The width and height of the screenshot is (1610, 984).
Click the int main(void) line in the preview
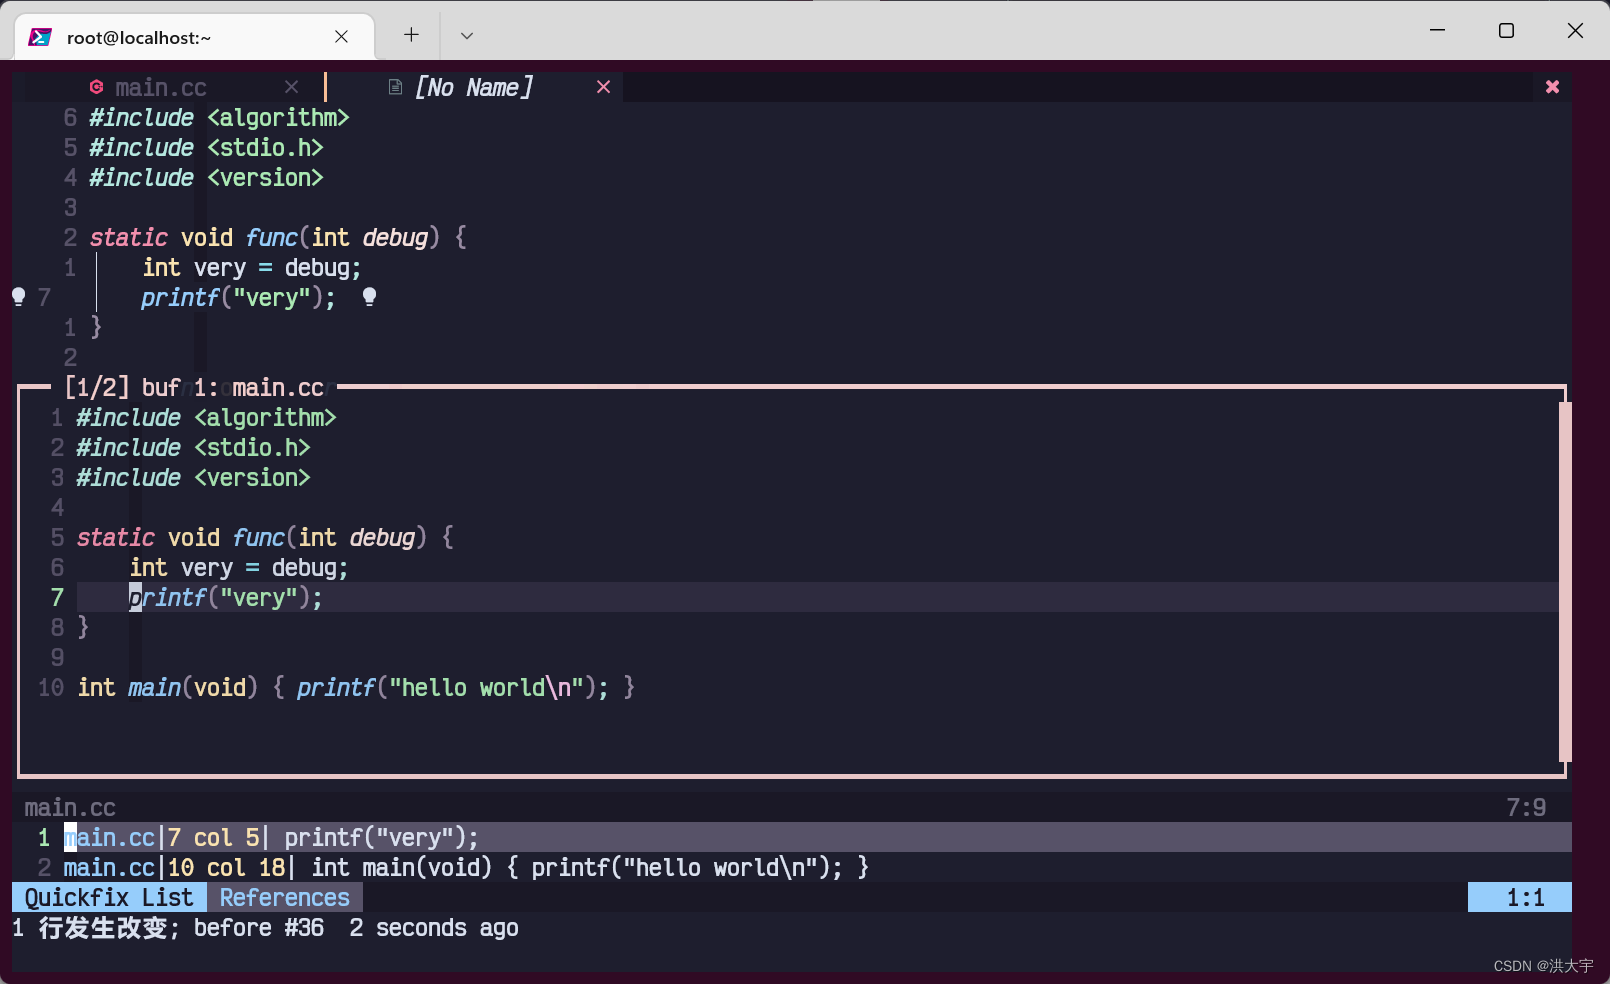coord(356,688)
